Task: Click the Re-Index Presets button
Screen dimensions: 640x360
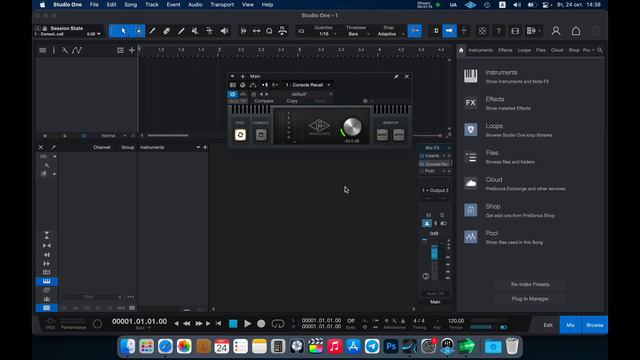Action: coord(530,284)
